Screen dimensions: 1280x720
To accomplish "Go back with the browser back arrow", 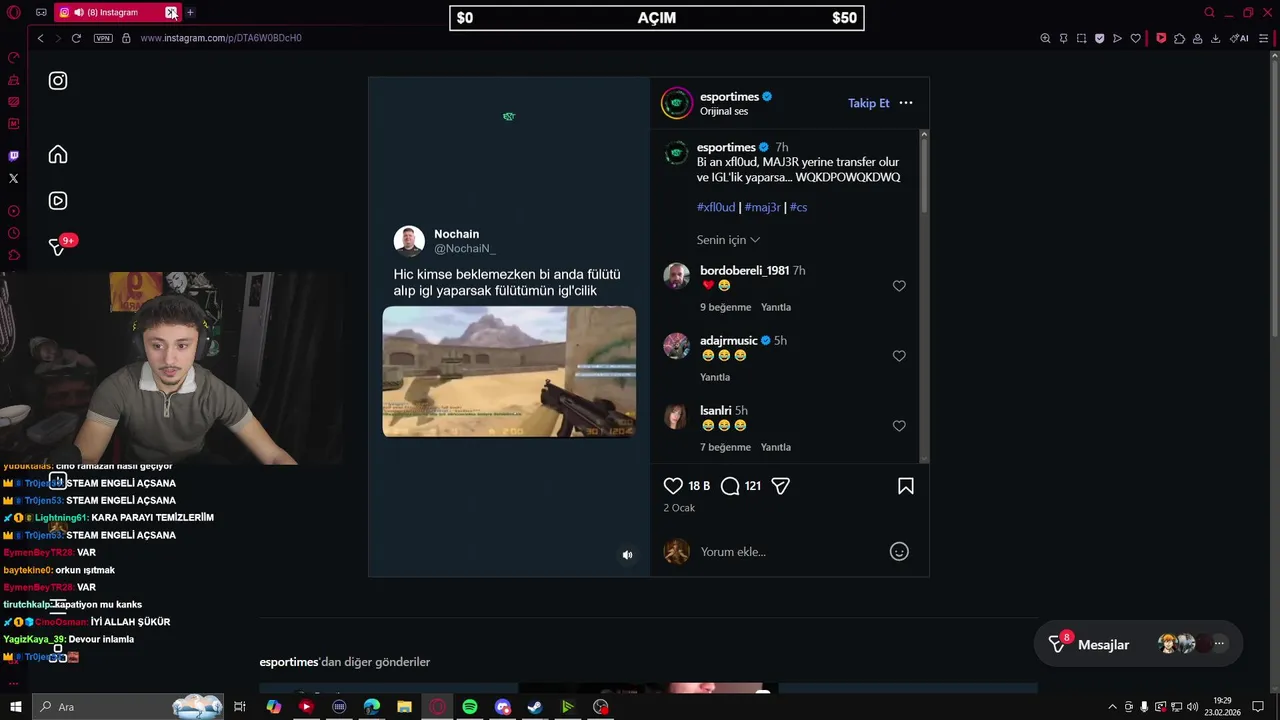I will pyautogui.click(x=40, y=38).
